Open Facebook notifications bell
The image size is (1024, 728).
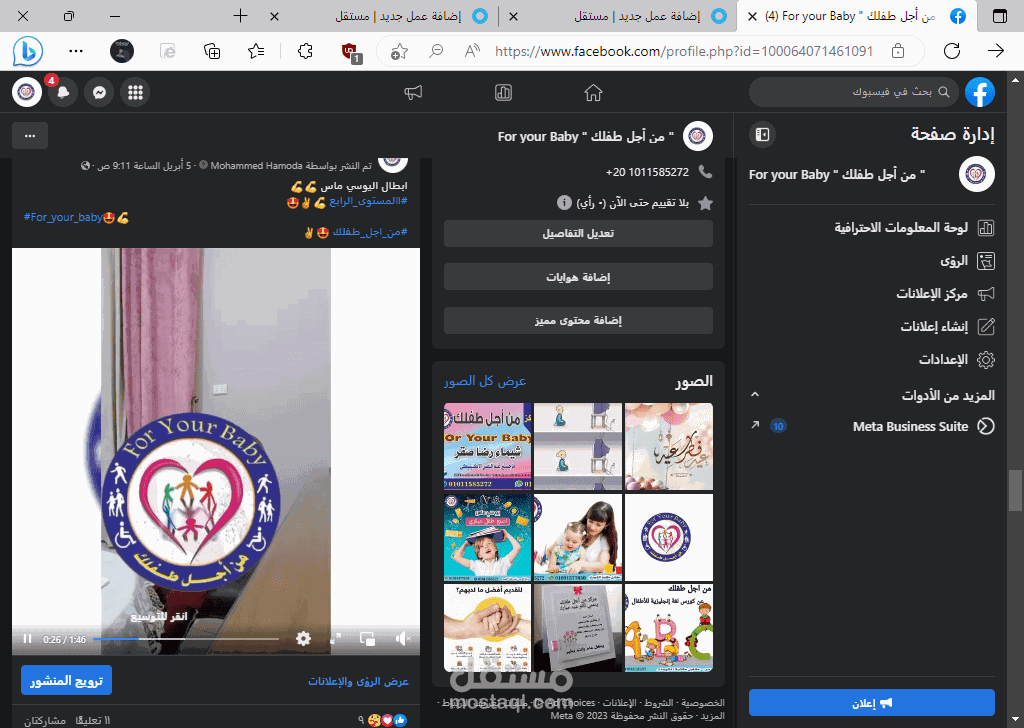(63, 93)
